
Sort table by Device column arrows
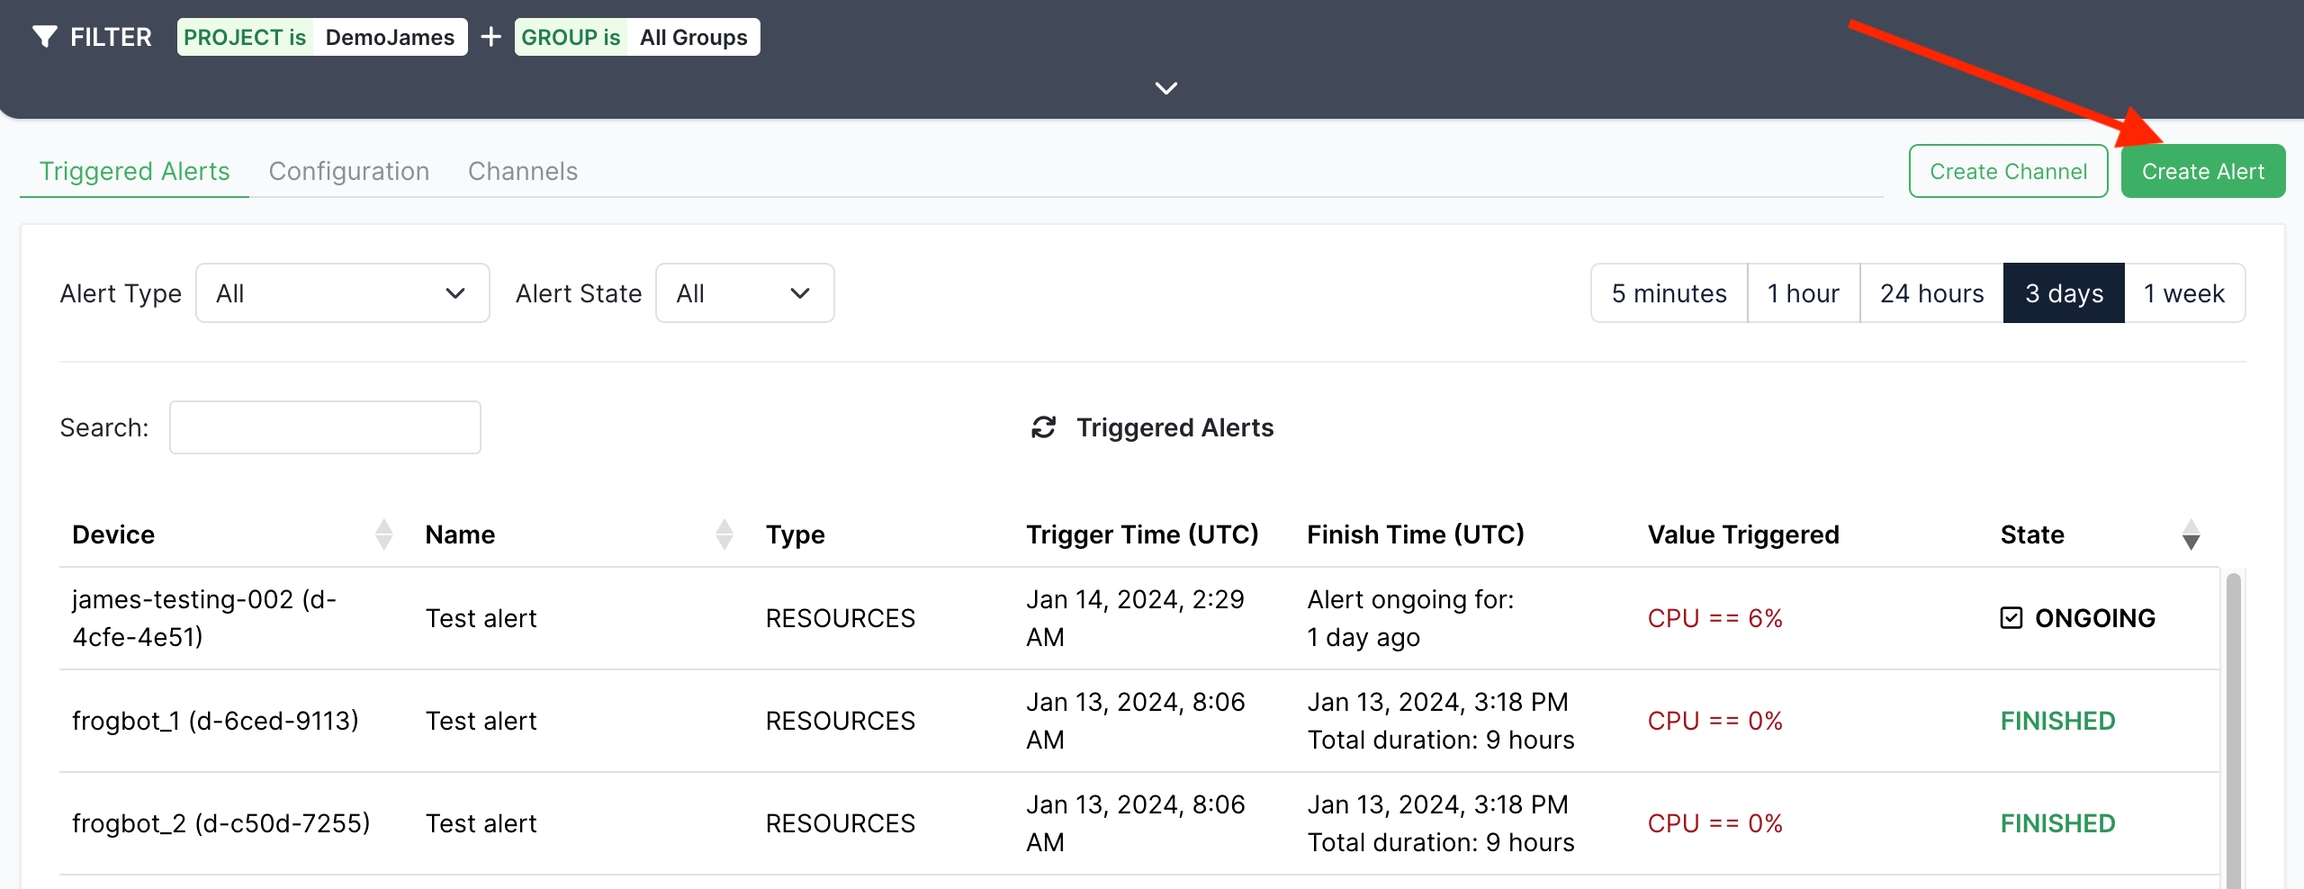coord(384,535)
